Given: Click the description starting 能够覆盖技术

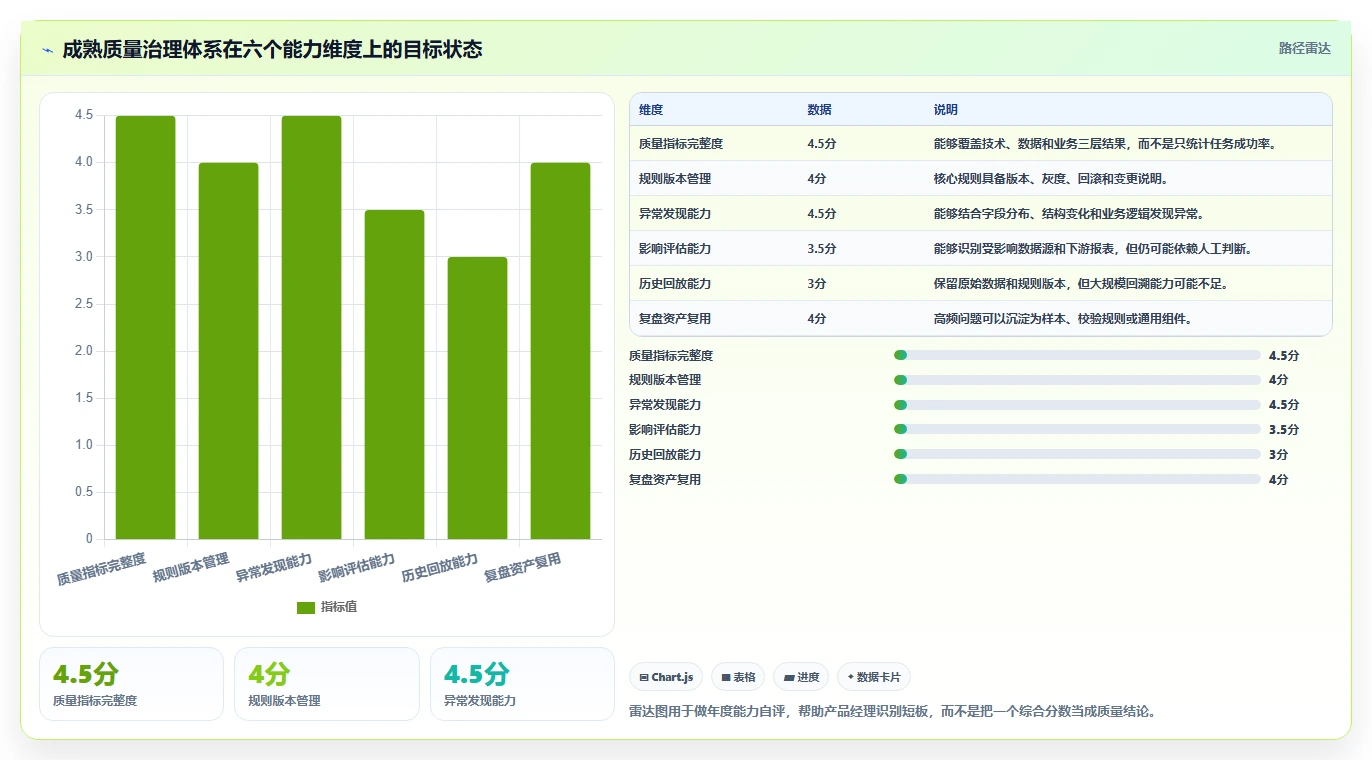Looking at the screenshot, I should 1107,144.
